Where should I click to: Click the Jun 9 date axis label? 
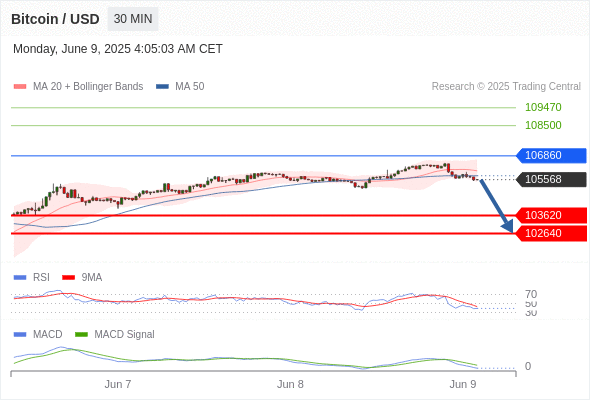click(463, 384)
